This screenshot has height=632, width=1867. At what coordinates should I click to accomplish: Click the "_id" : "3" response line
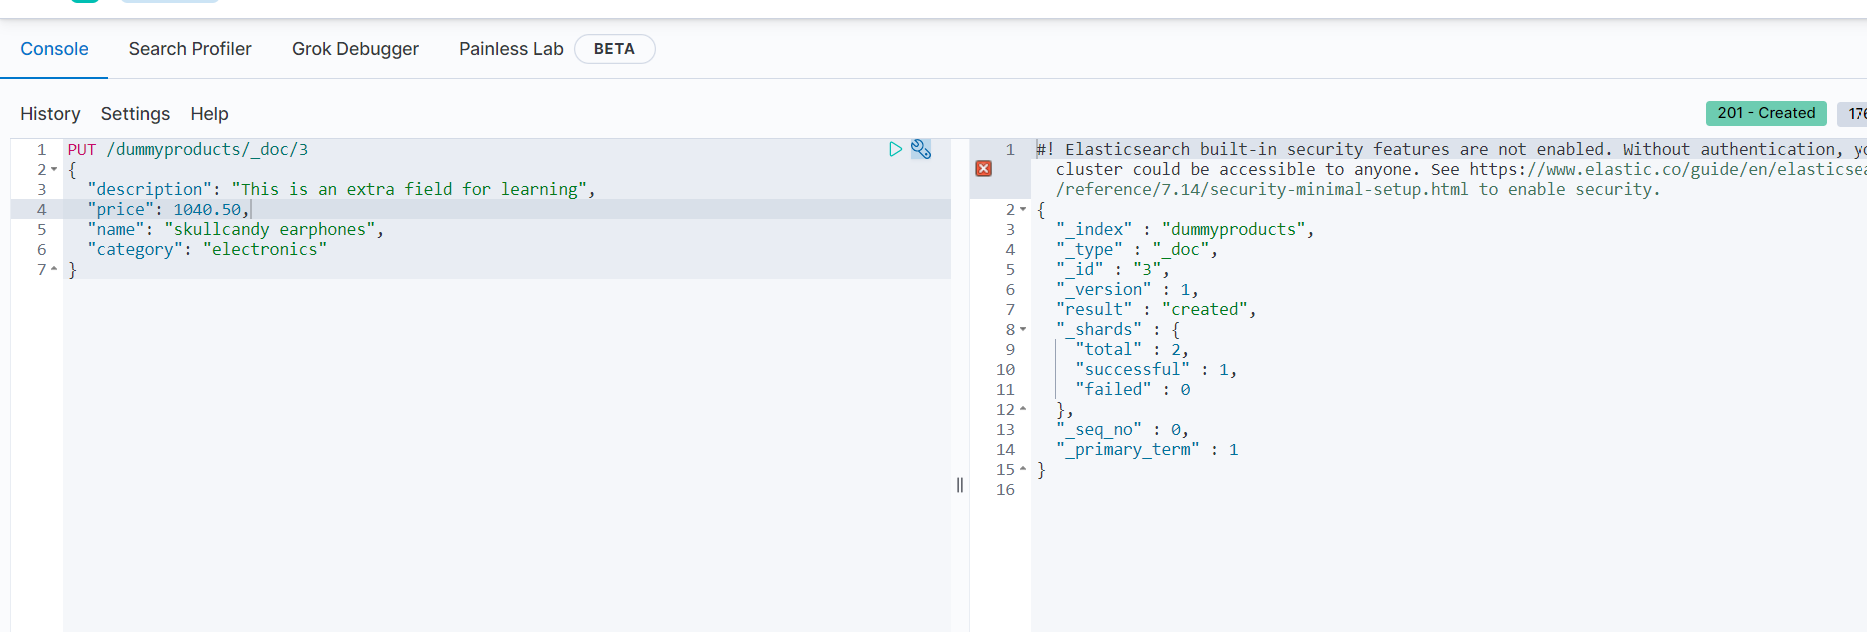(1113, 269)
